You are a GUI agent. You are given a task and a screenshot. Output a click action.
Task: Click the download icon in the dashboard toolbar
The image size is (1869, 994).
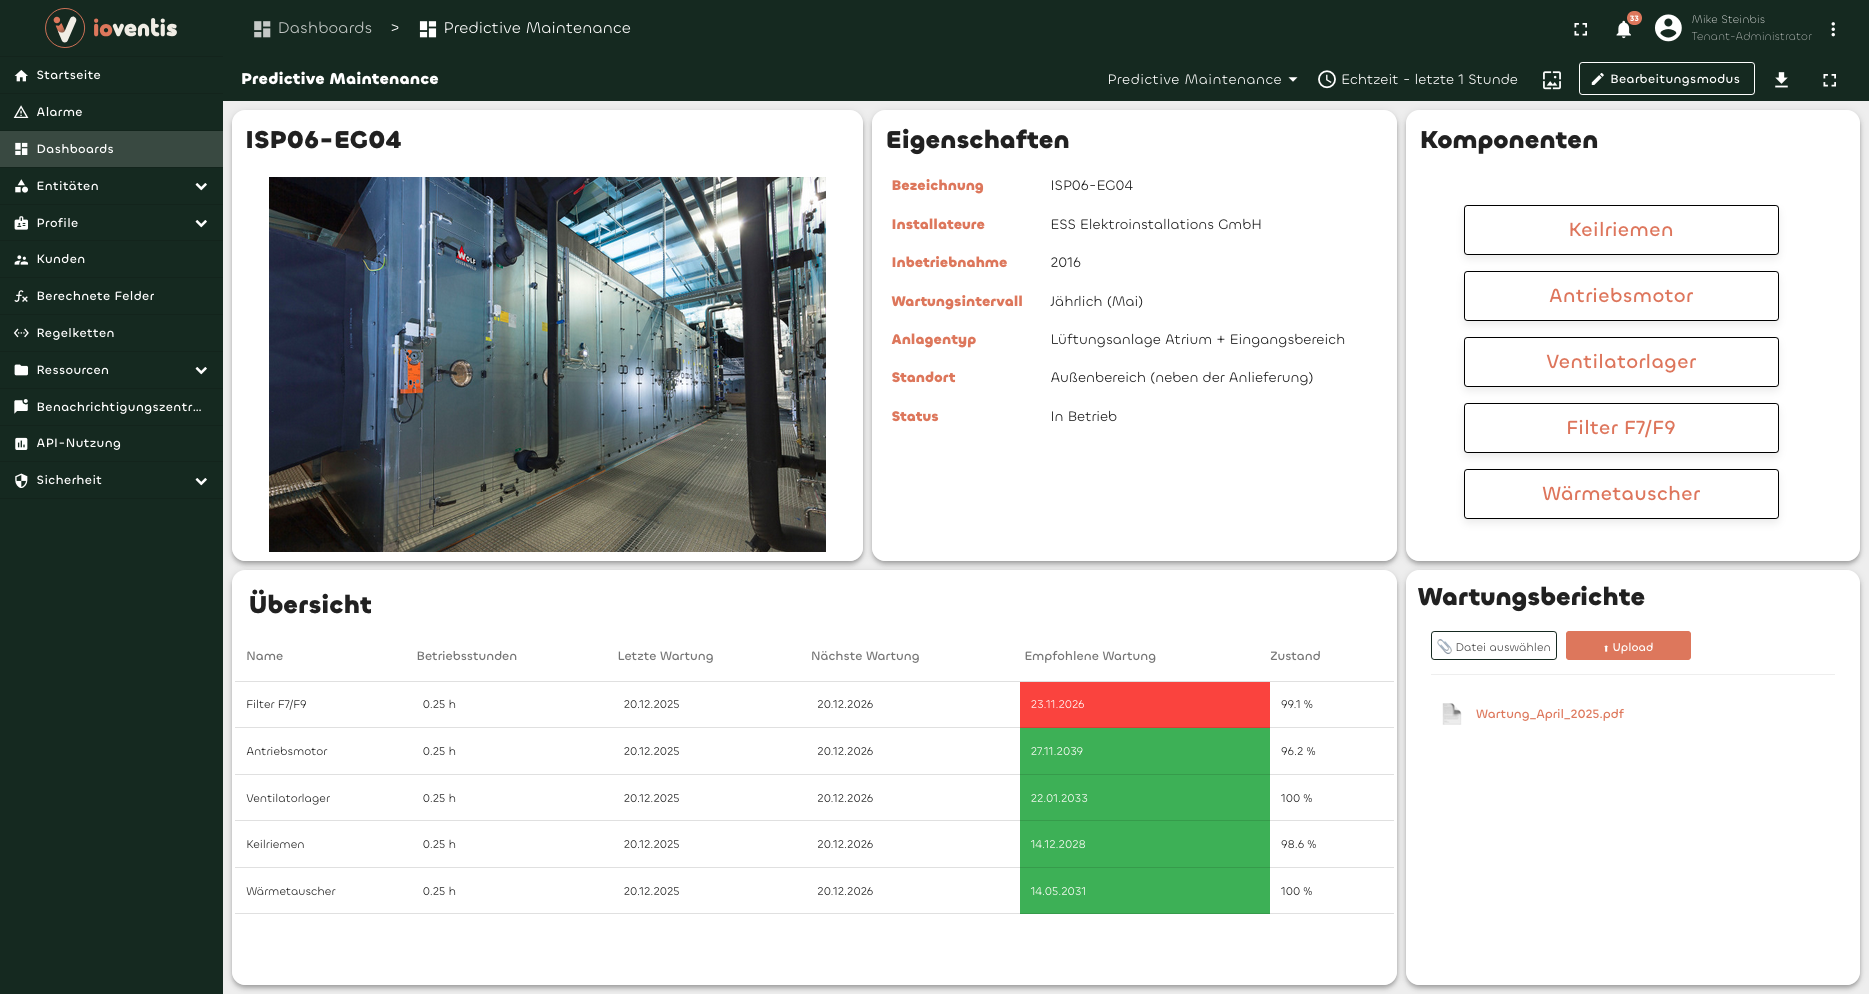(1782, 79)
